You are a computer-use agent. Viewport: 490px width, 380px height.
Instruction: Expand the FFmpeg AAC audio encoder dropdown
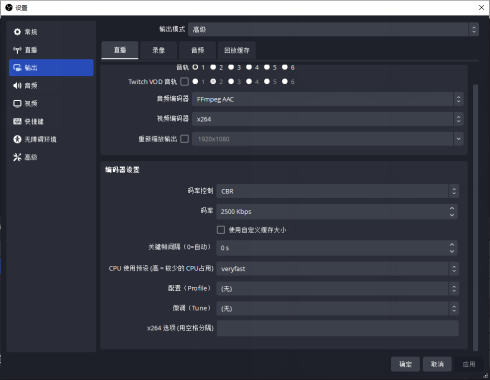point(328,99)
